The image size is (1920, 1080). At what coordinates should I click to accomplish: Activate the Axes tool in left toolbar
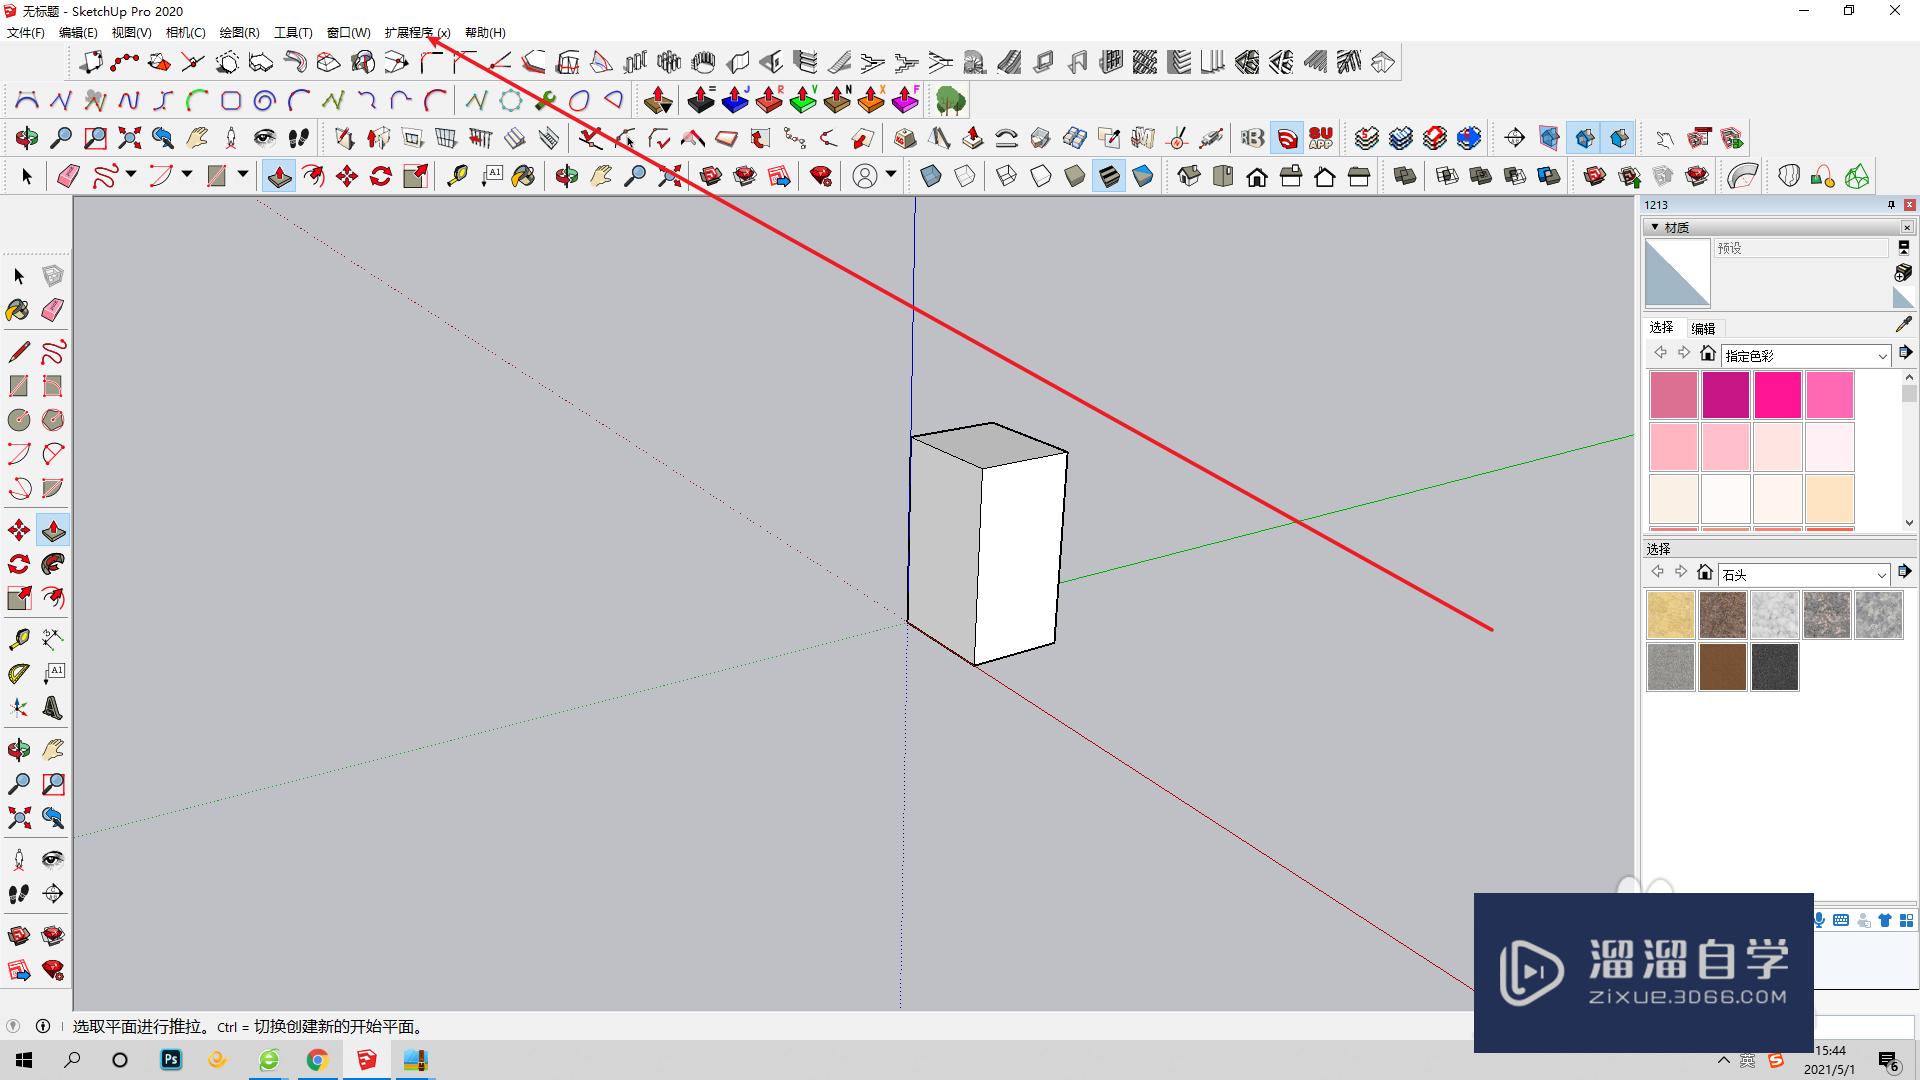[19, 708]
